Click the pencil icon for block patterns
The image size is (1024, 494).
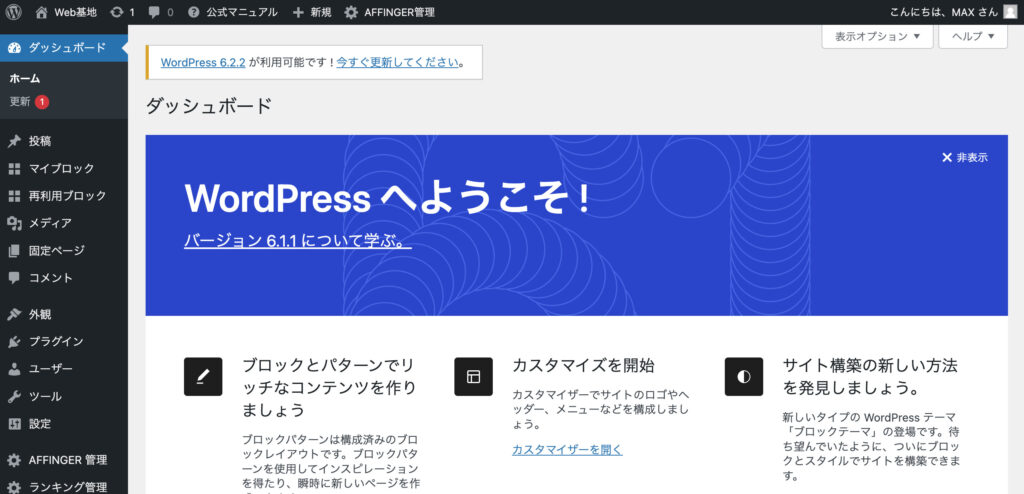[203, 376]
